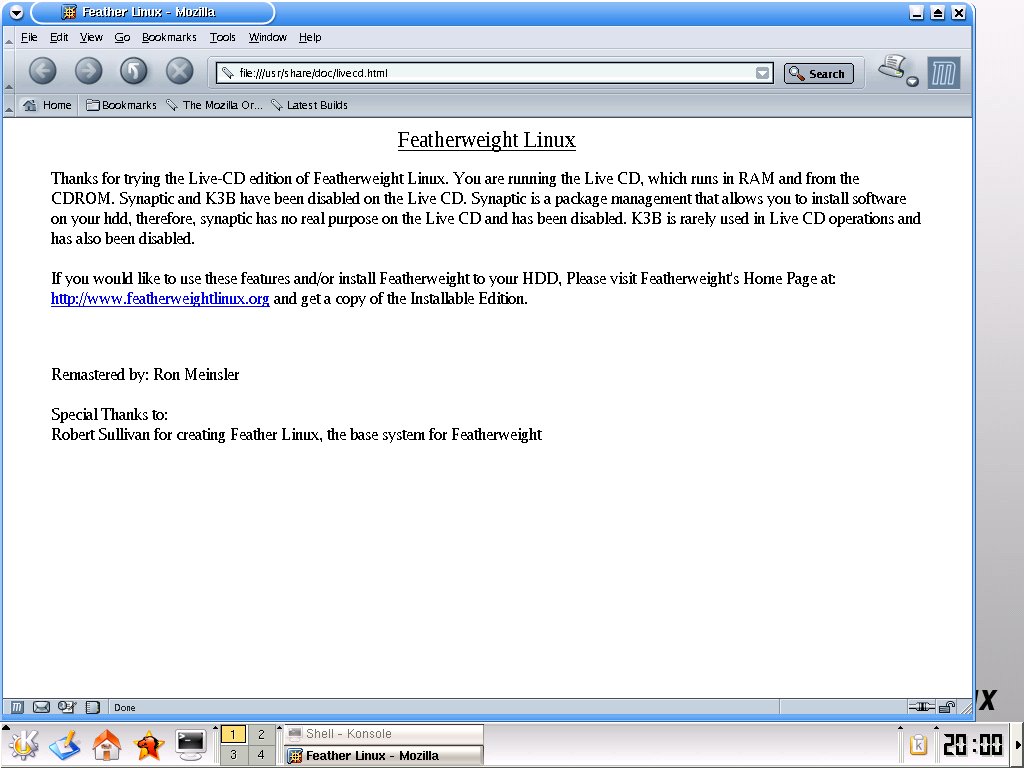The width and height of the screenshot is (1024, 768).
Task: Open the Help menu
Action: tap(310, 37)
